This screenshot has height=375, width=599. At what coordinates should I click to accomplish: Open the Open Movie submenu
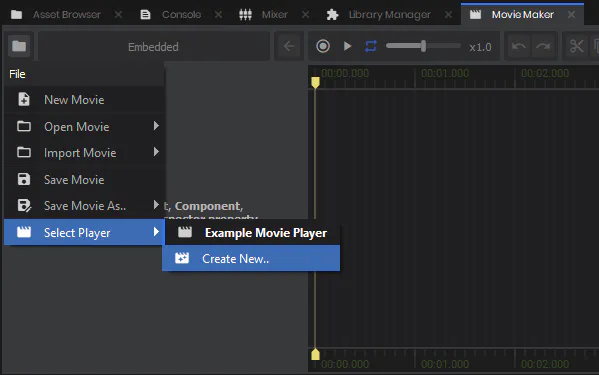coord(84,126)
